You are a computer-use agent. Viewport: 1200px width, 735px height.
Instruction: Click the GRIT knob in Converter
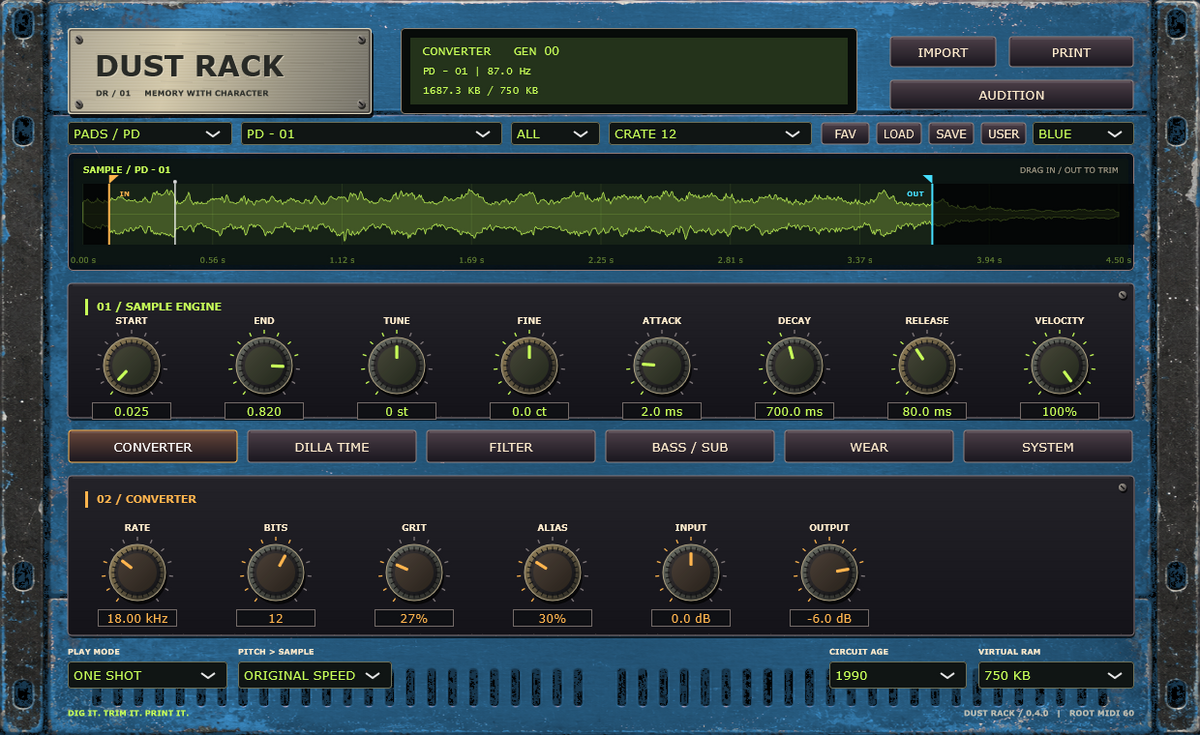click(414, 573)
